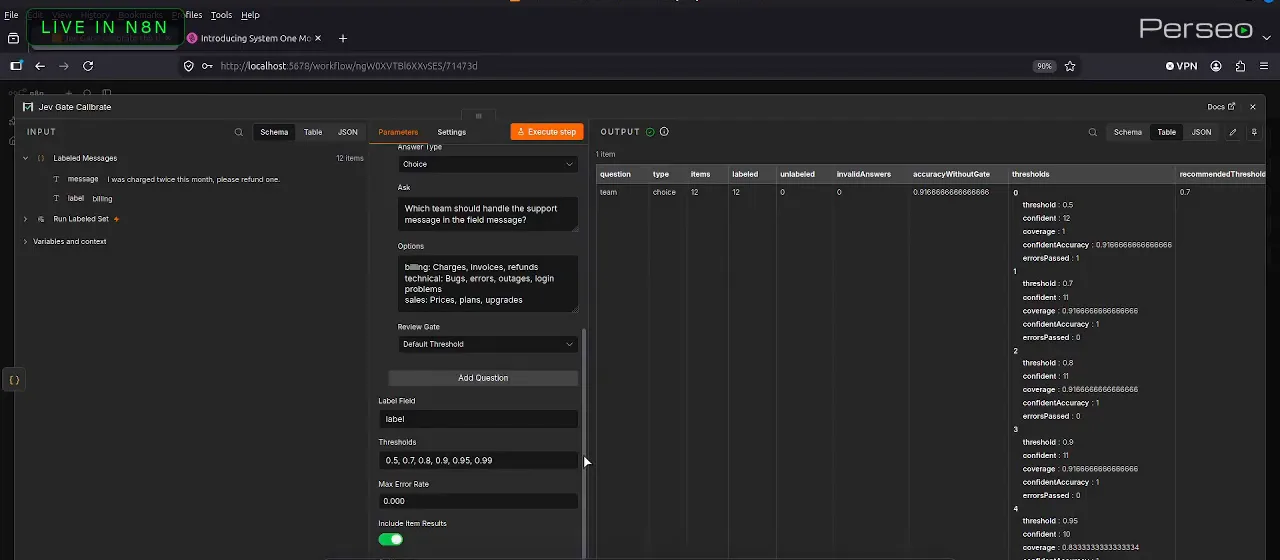
Task: Open the Parameters tab
Action: tap(398, 132)
